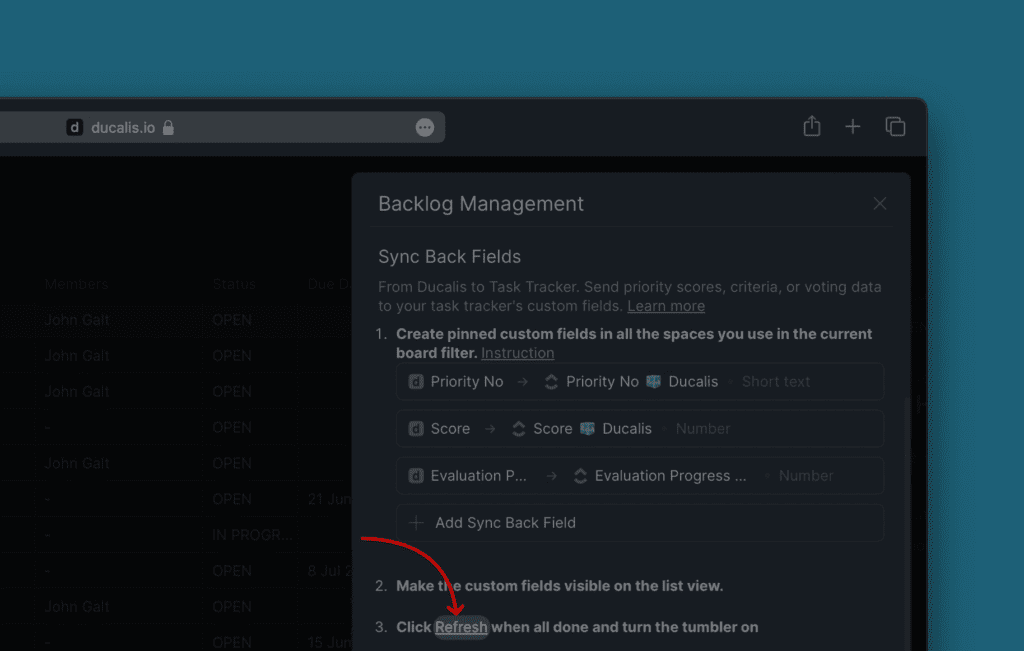Image resolution: width=1024 pixels, height=651 pixels.
Task: Click the Status column header
Action: (233, 285)
